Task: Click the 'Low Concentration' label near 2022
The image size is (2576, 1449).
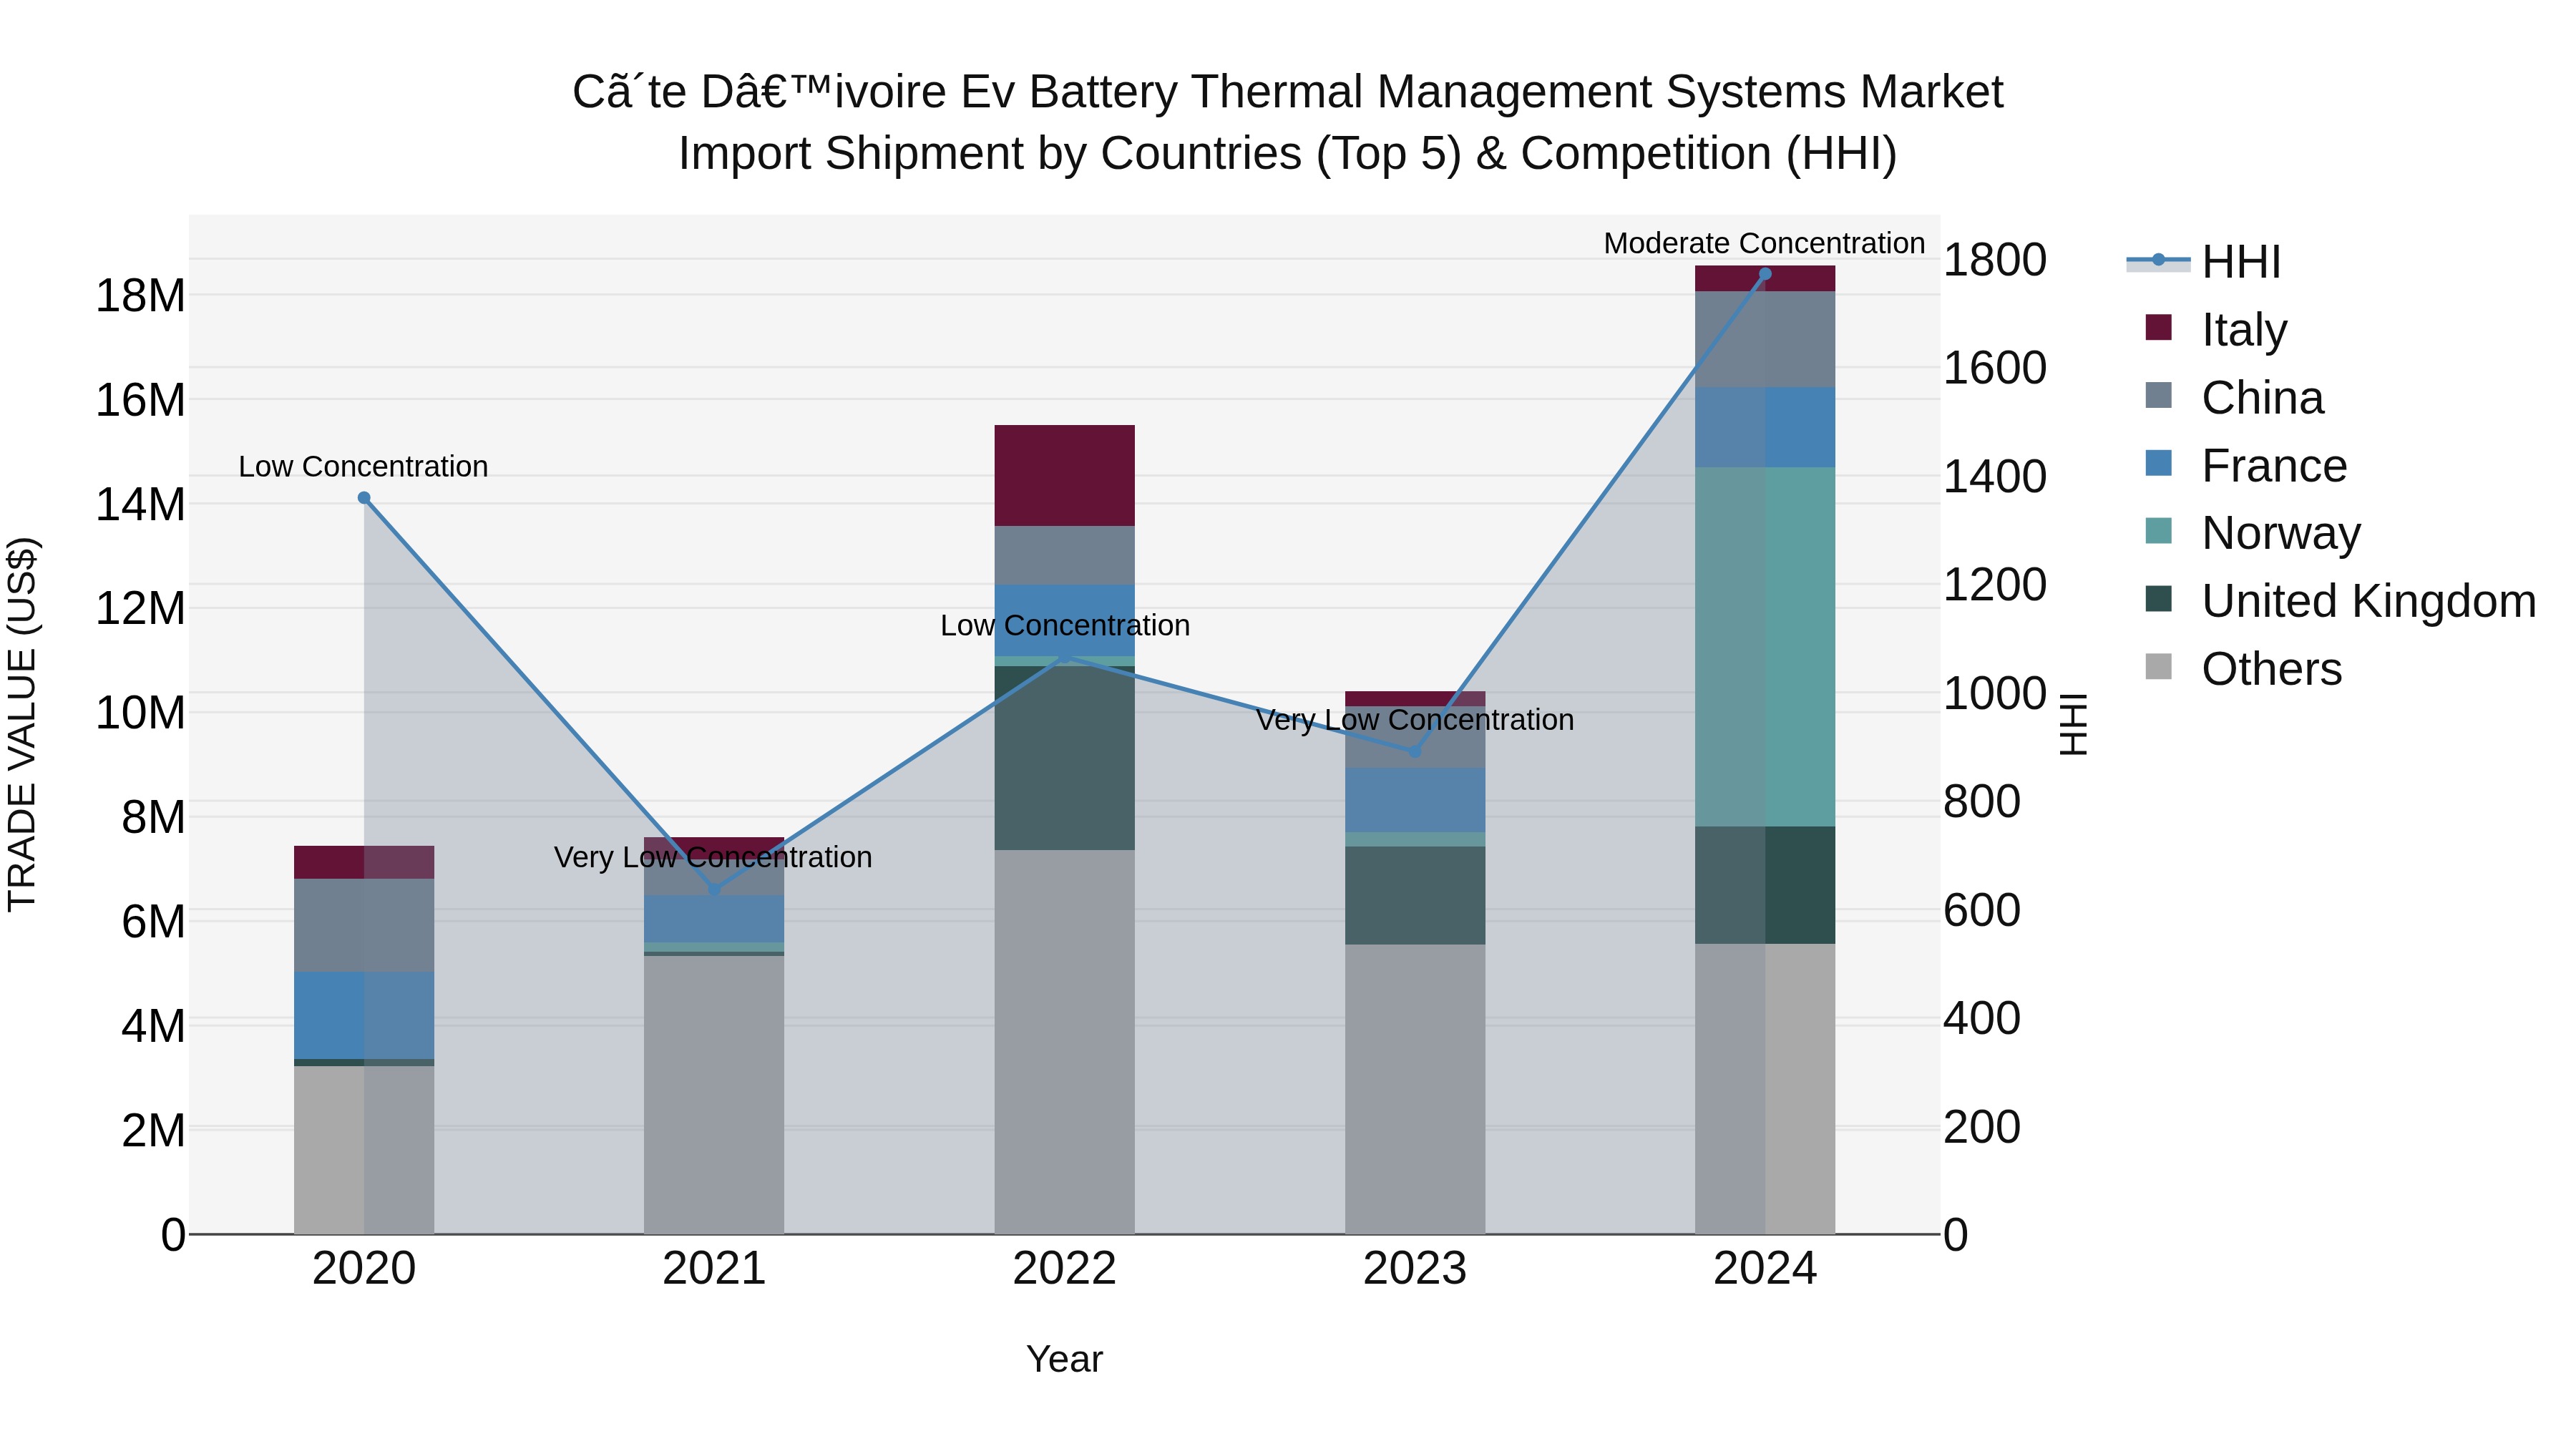Action: pos(1065,625)
